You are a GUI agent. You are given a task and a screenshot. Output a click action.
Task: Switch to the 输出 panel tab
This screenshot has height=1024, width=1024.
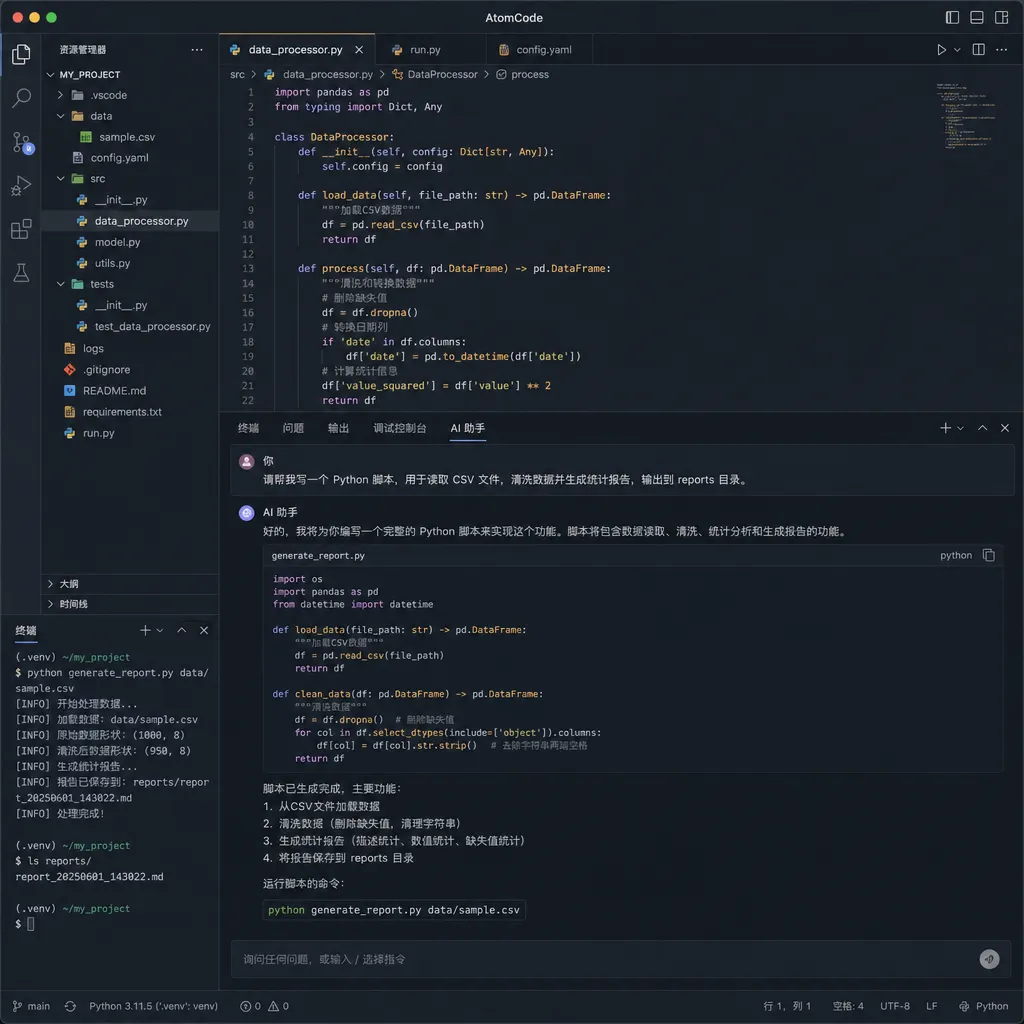[338, 428]
